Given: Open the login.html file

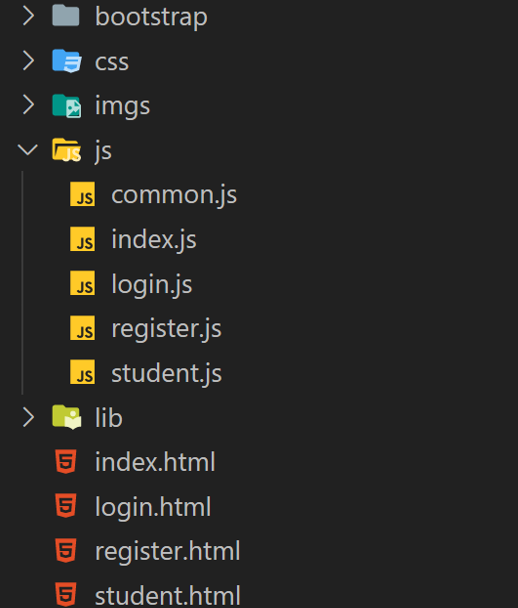Looking at the screenshot, I should tap(153, 506).
